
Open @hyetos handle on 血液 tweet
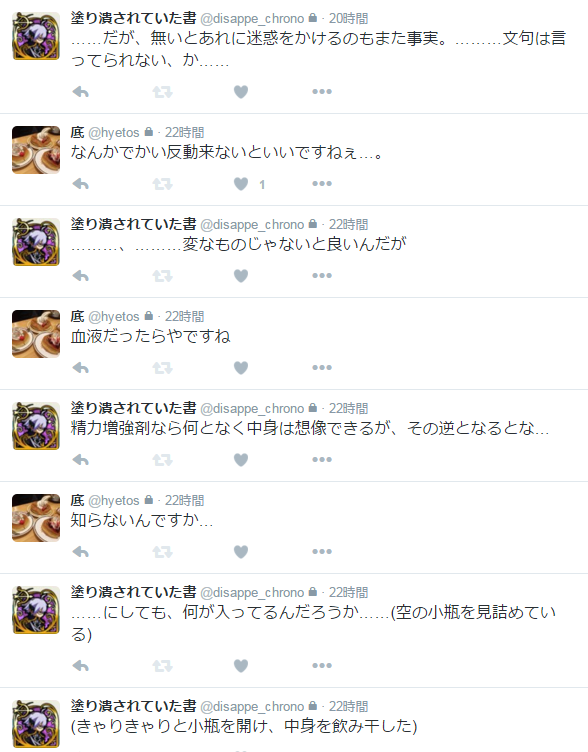coord(114,317)
